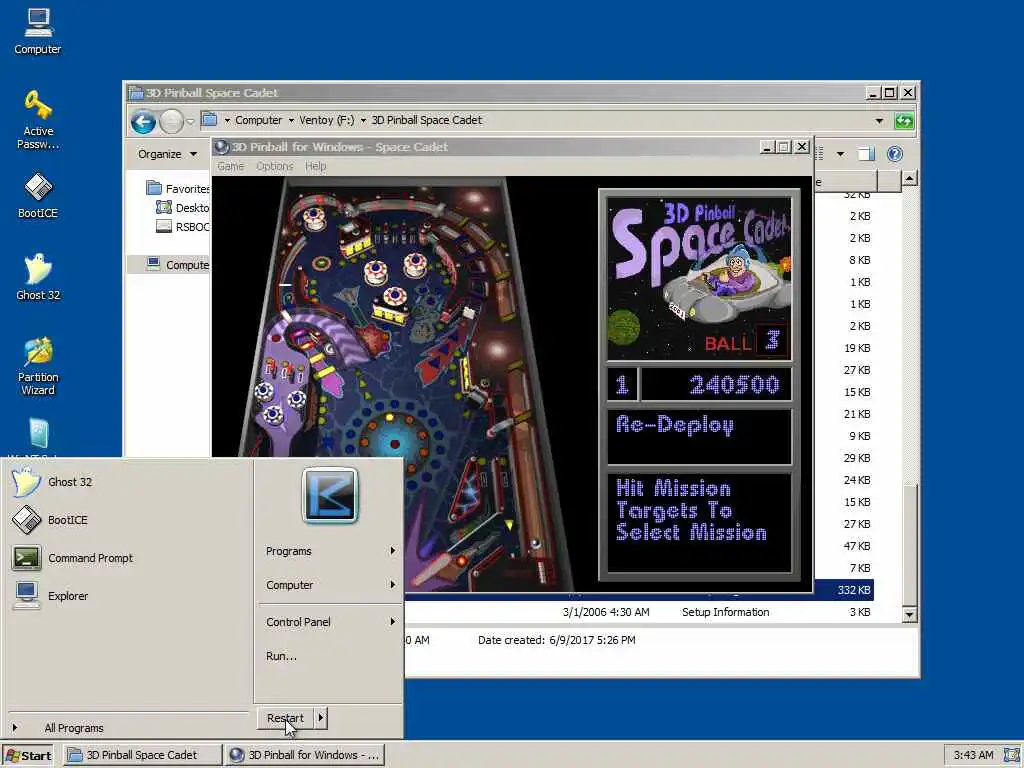The image size is (1024, 768).
Task: Open the Run... dialog
Action: [281, 656]
